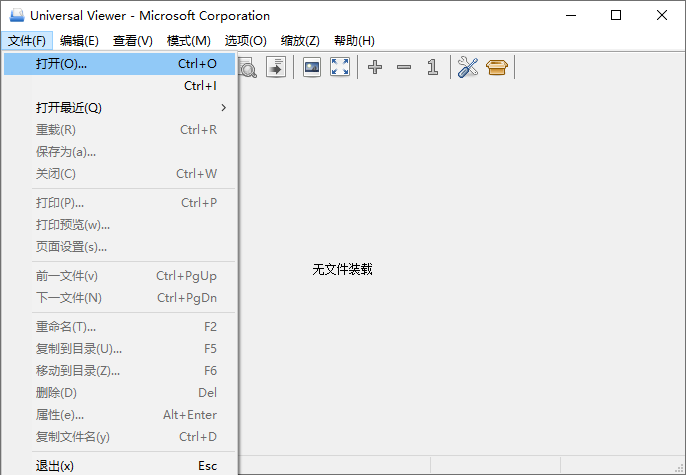
Task: Open the 模式(M) menu
Action: coord(189,41)
